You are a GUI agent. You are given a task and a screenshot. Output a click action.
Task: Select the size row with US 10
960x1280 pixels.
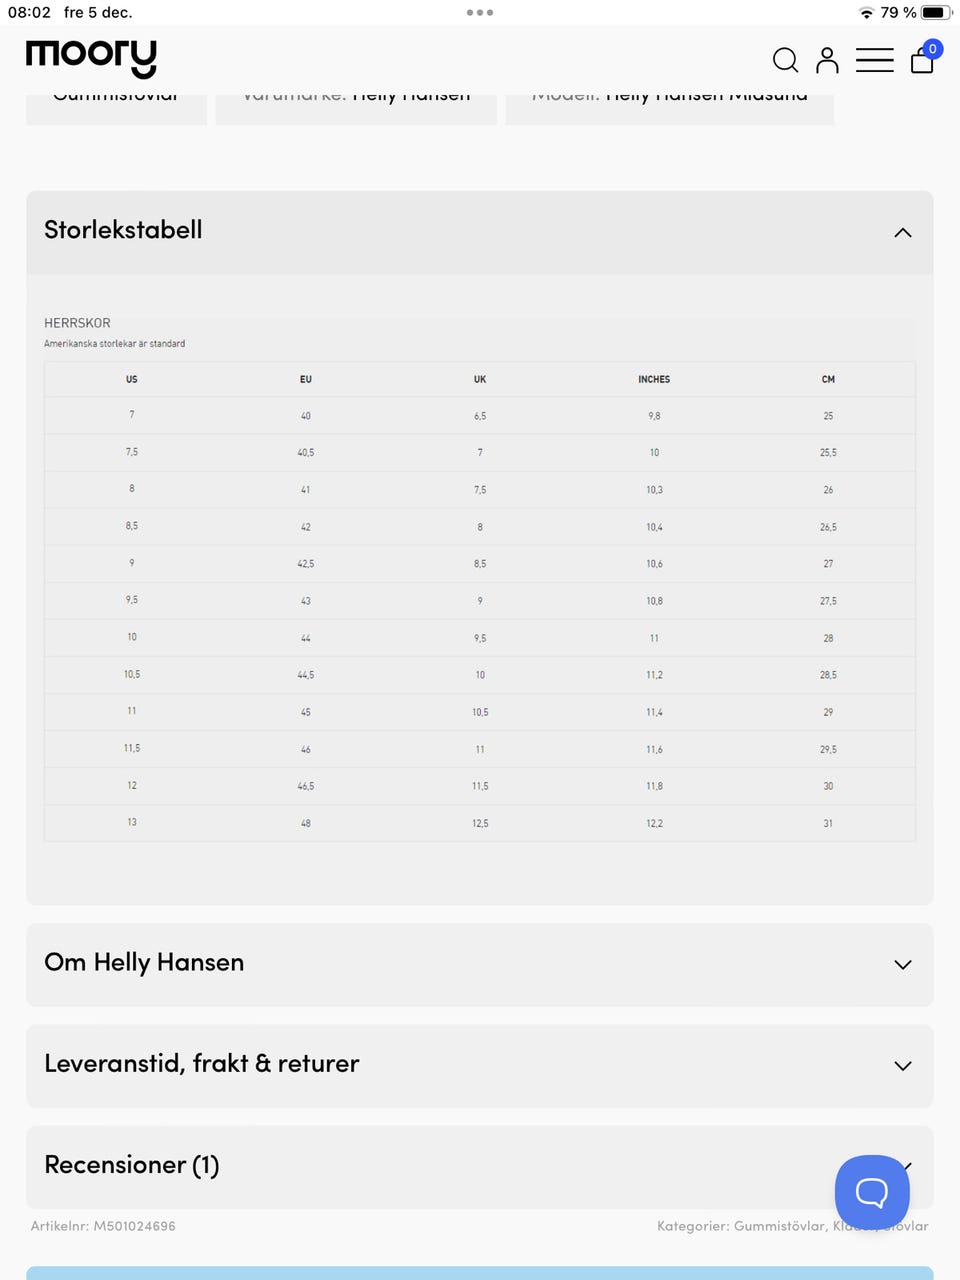click(480, 637)
